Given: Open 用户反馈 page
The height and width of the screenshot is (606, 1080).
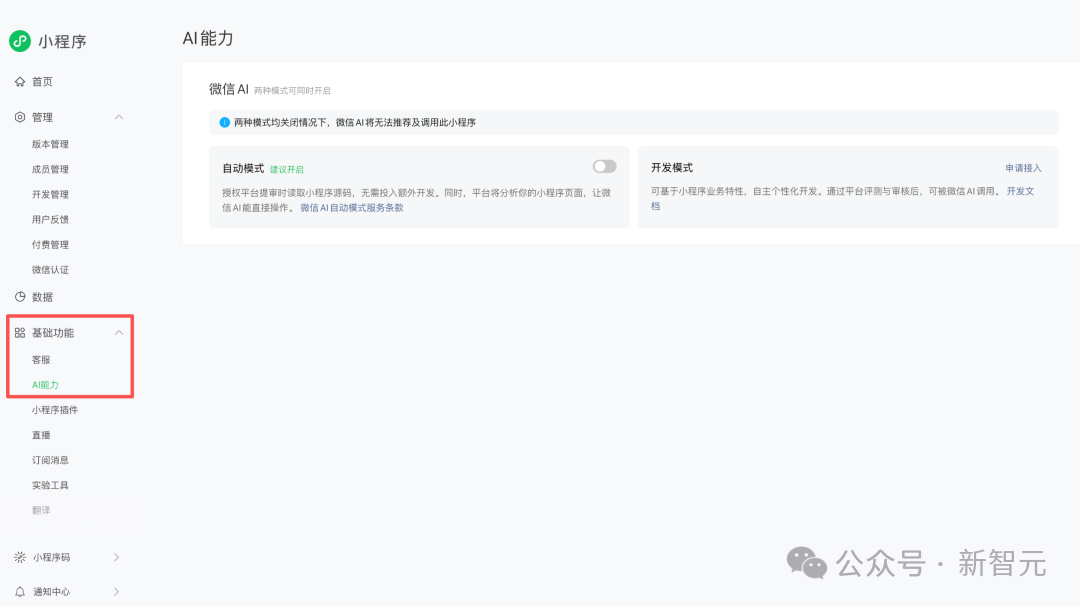Looking at the screenshot, I should [x=50, y=220].
